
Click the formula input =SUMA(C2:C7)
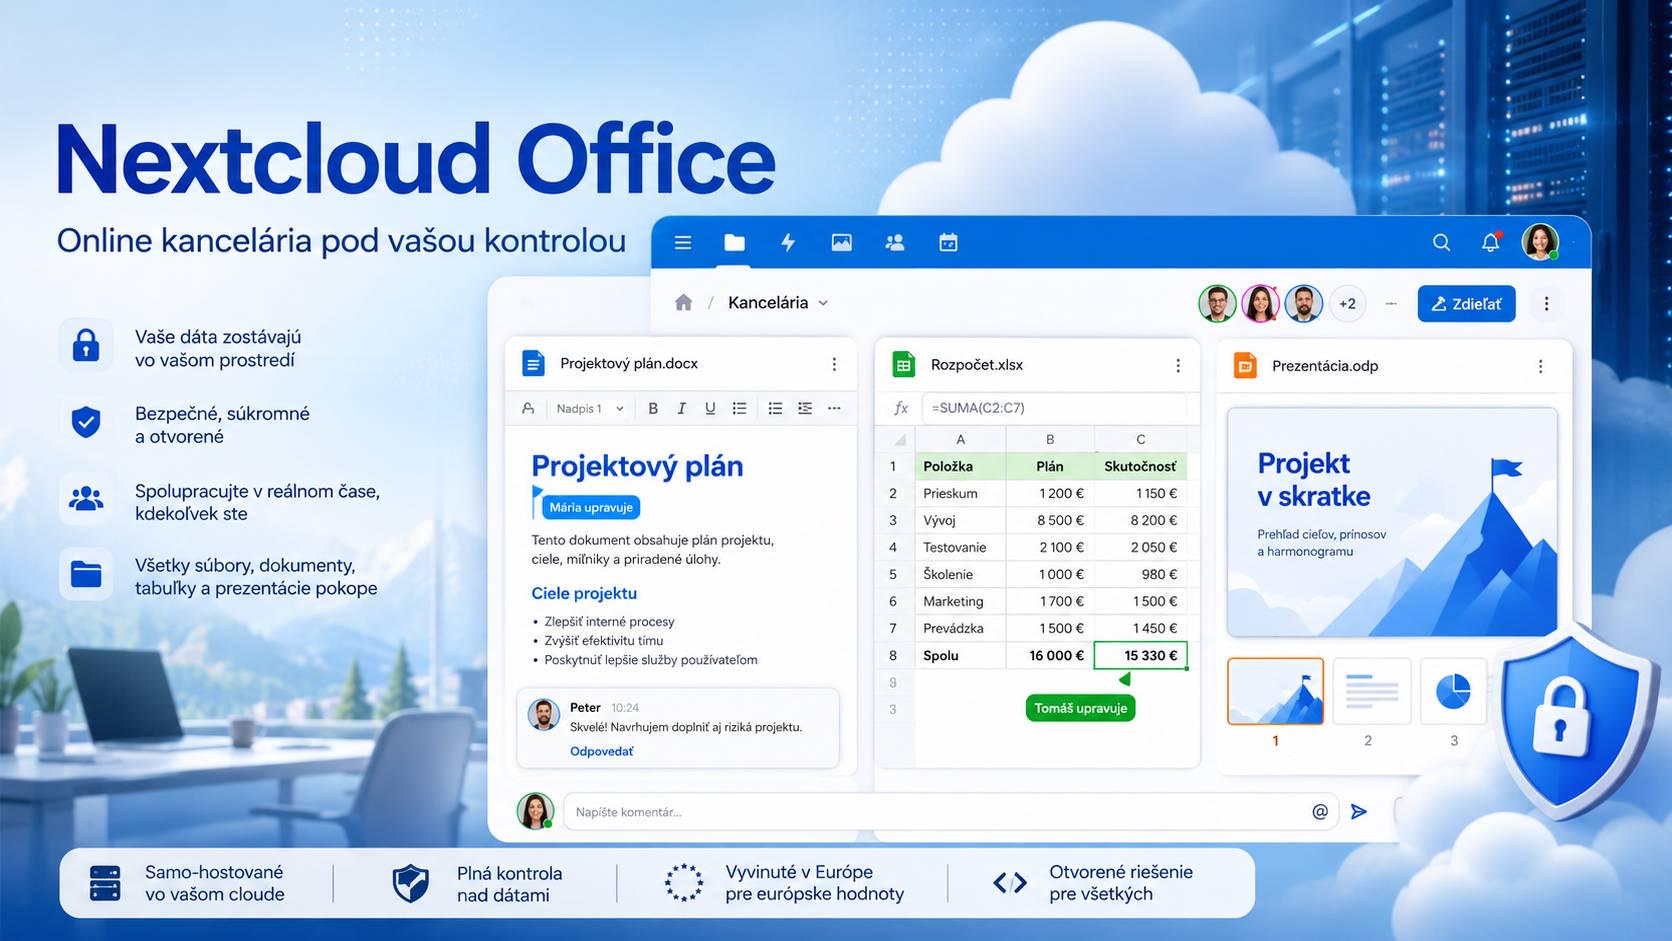click(x=1055, y=408)
